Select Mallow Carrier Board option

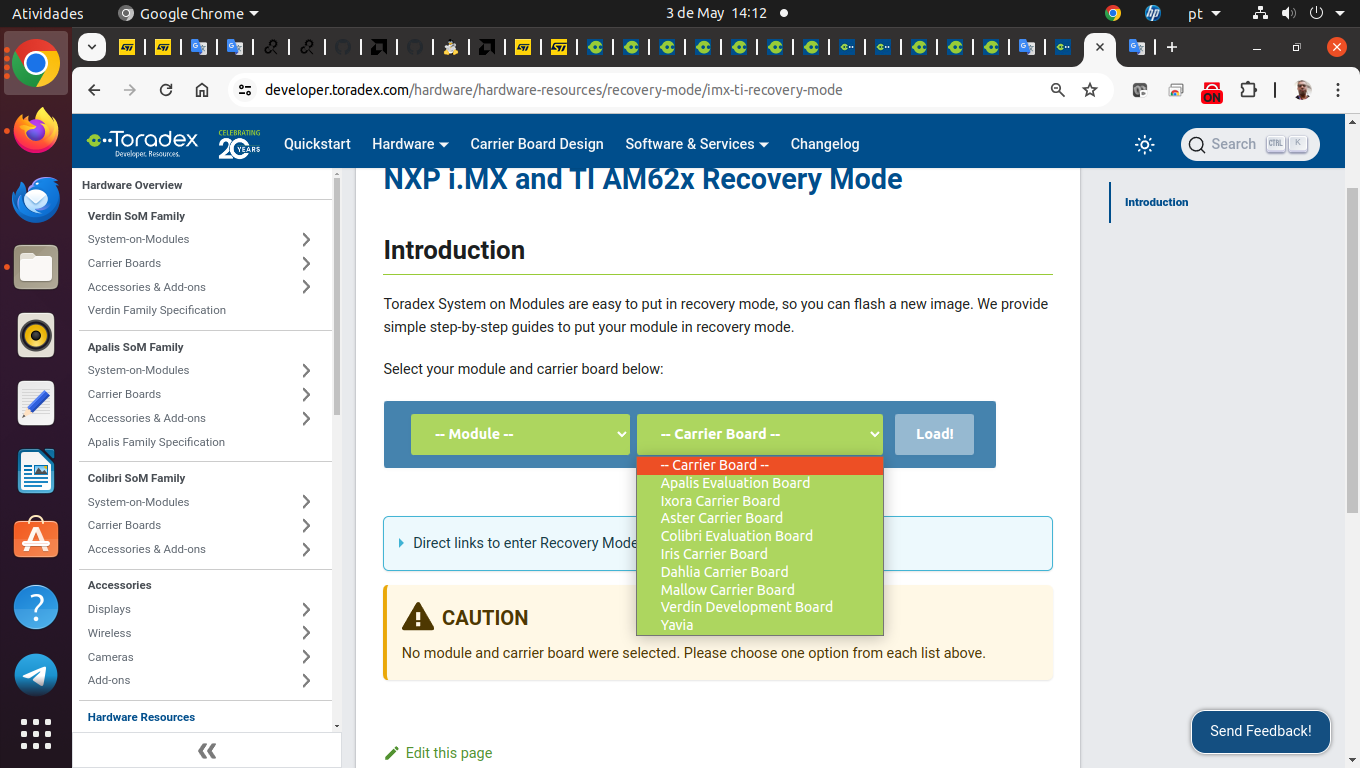pos(760,590)
